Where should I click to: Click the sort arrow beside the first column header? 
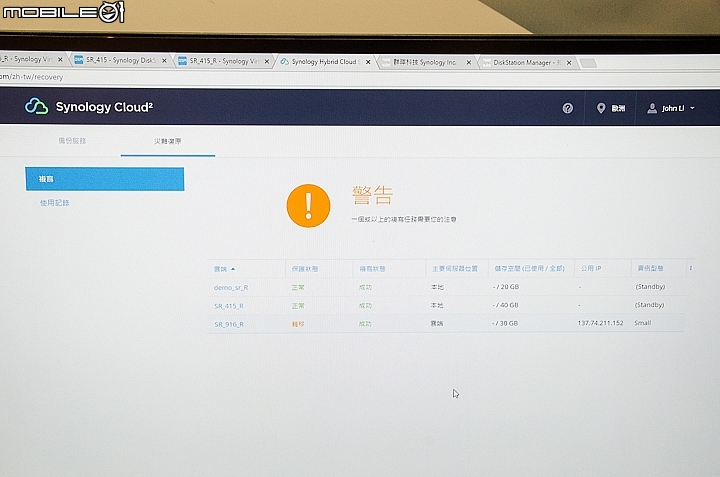pyautogui.click(x=233, y=269)
